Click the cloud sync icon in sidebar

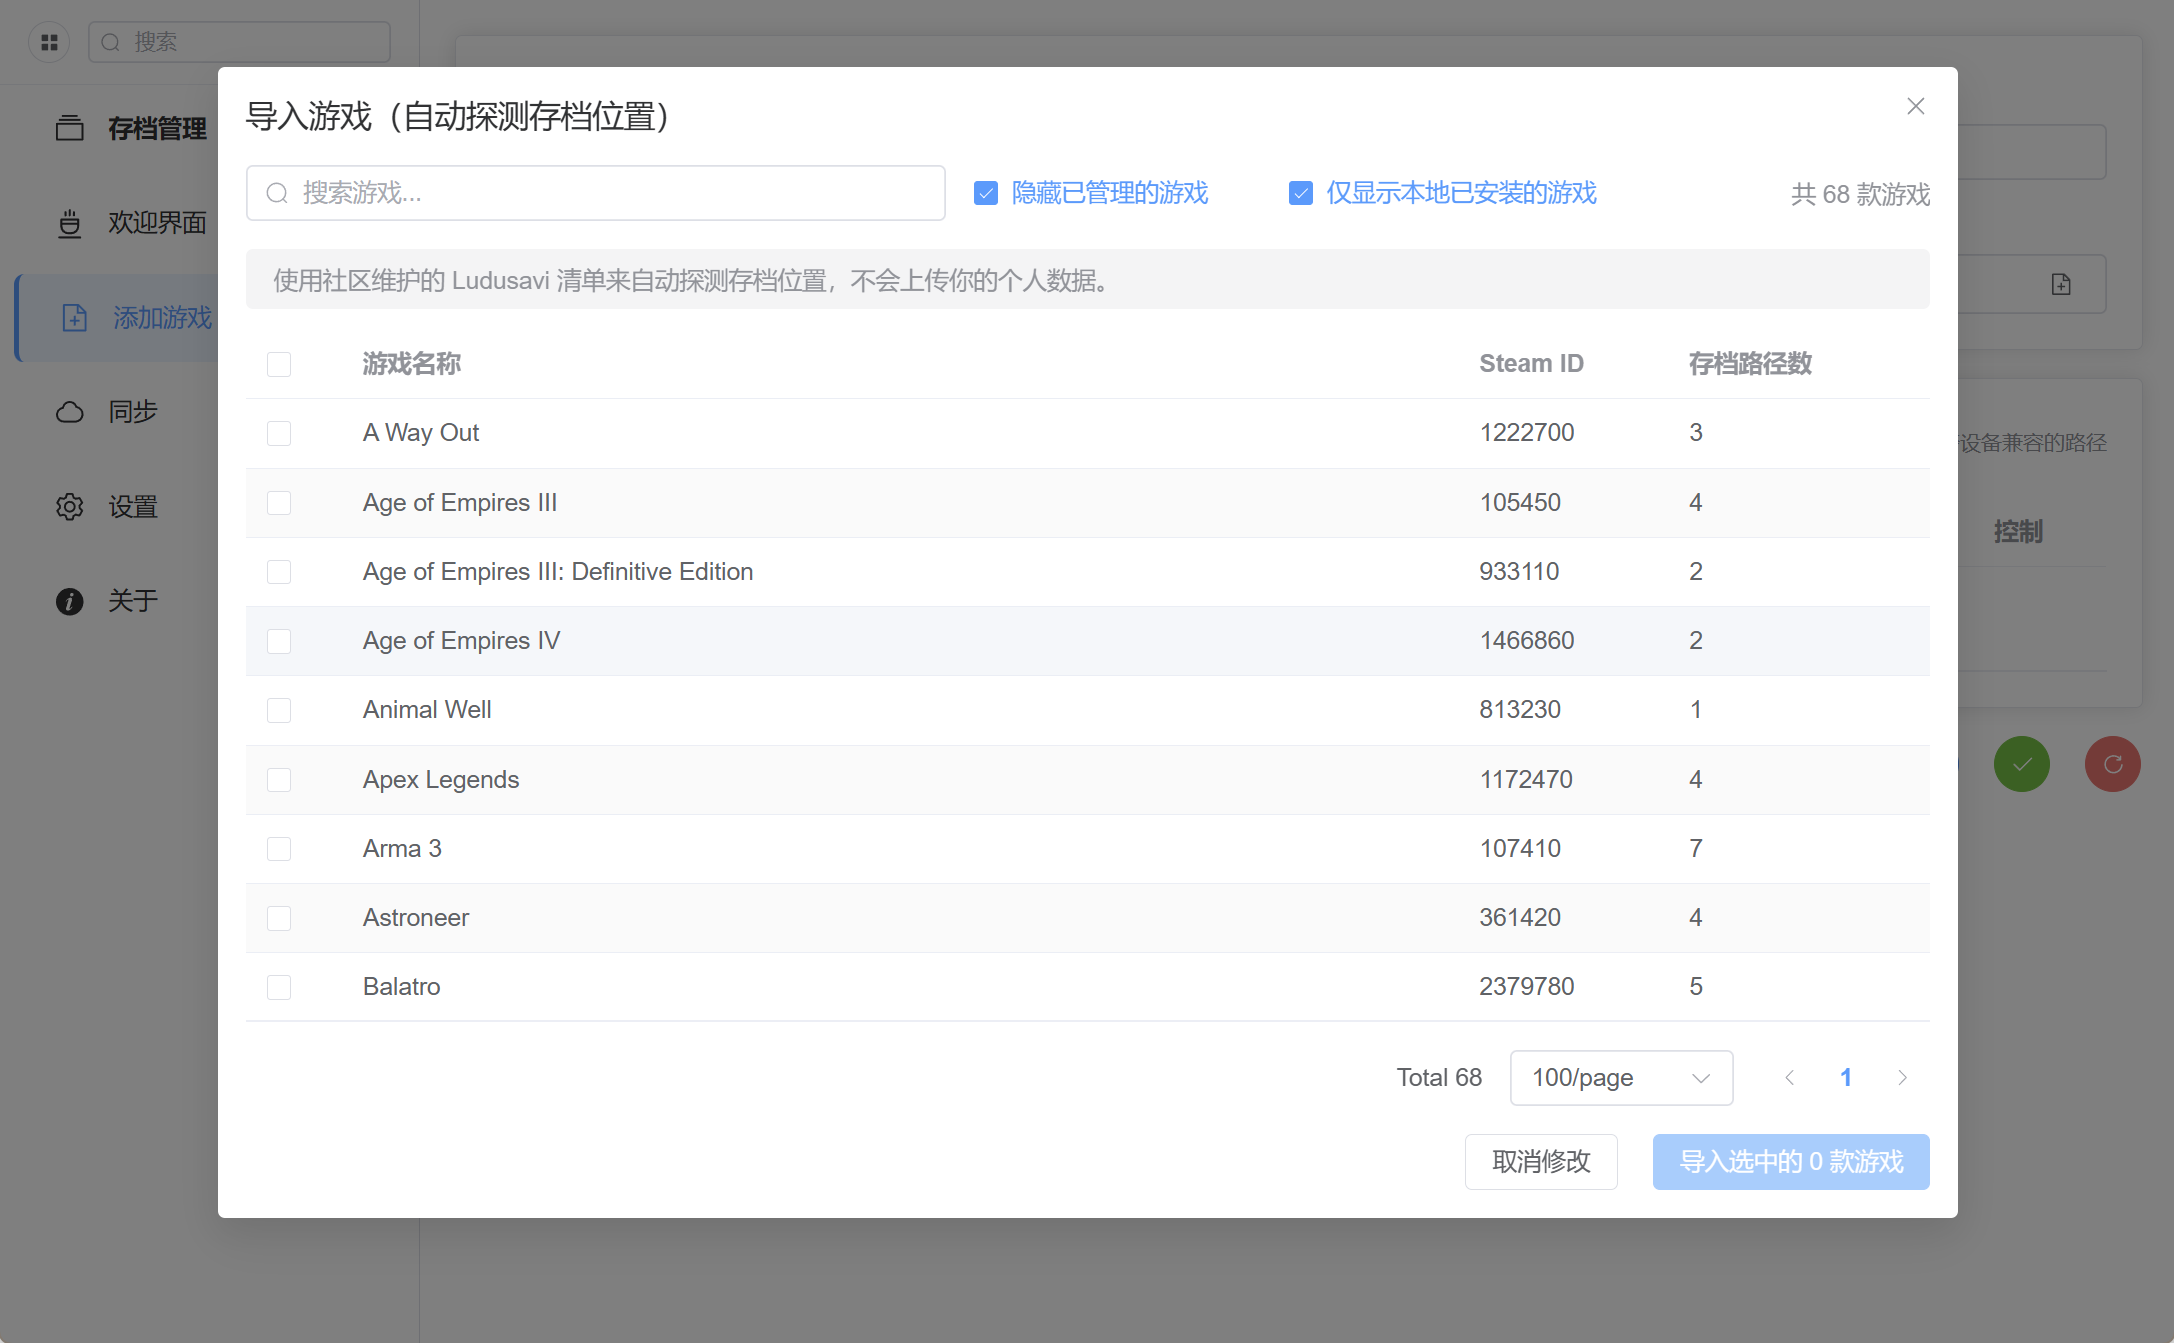tap(69, 412)
